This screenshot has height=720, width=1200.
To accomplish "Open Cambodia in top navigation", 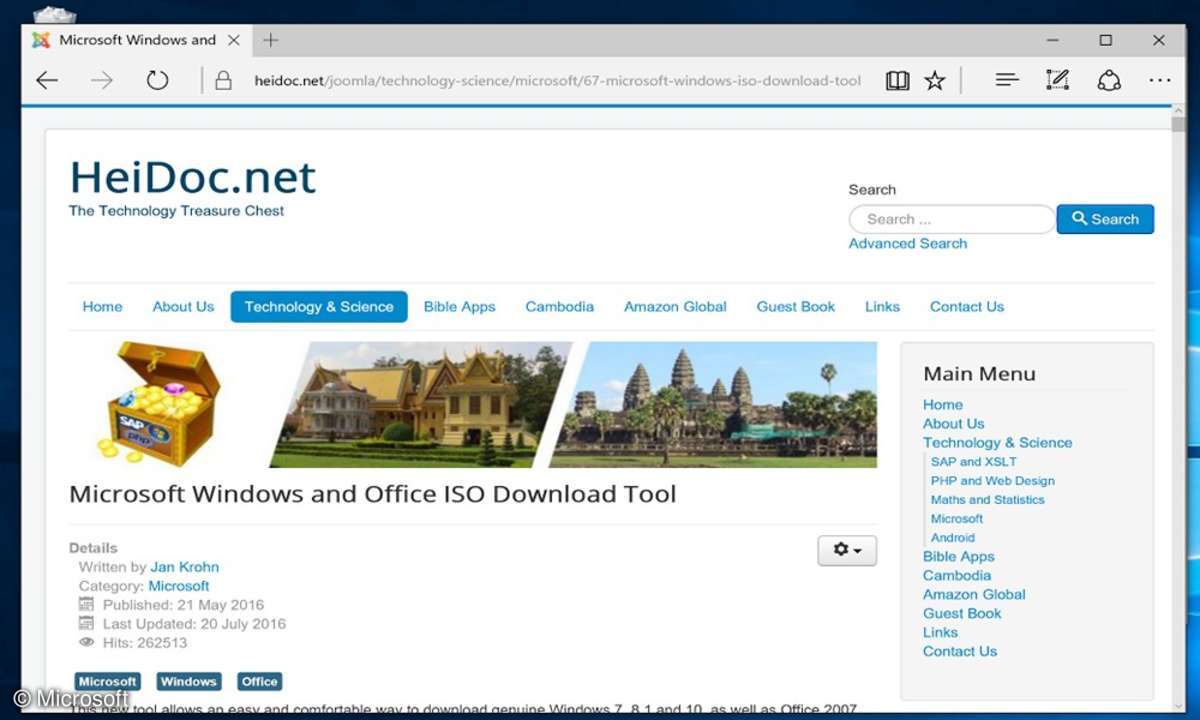I will coord(559,307).
